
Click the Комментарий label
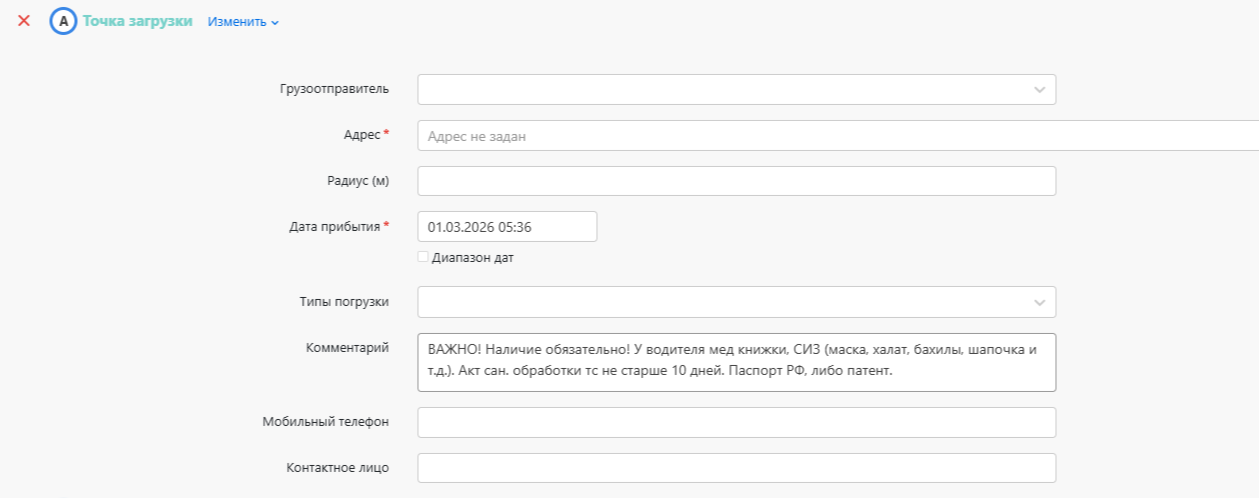coord(347,348)
